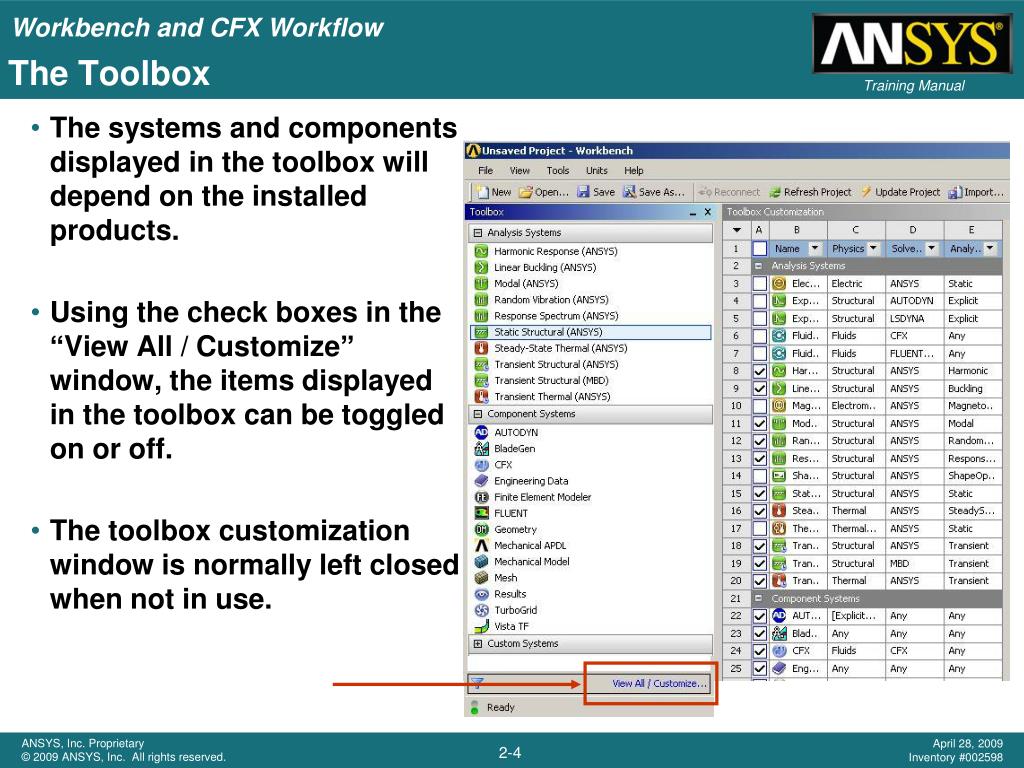Screen dimensions: 1024x768
Task: Open the Solver column filter dropdown
Action: pyautogui.click(x=932, y=248)
